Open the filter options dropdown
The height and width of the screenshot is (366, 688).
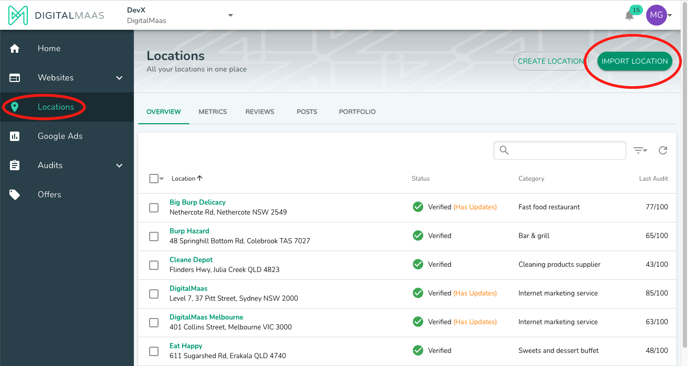640,151
